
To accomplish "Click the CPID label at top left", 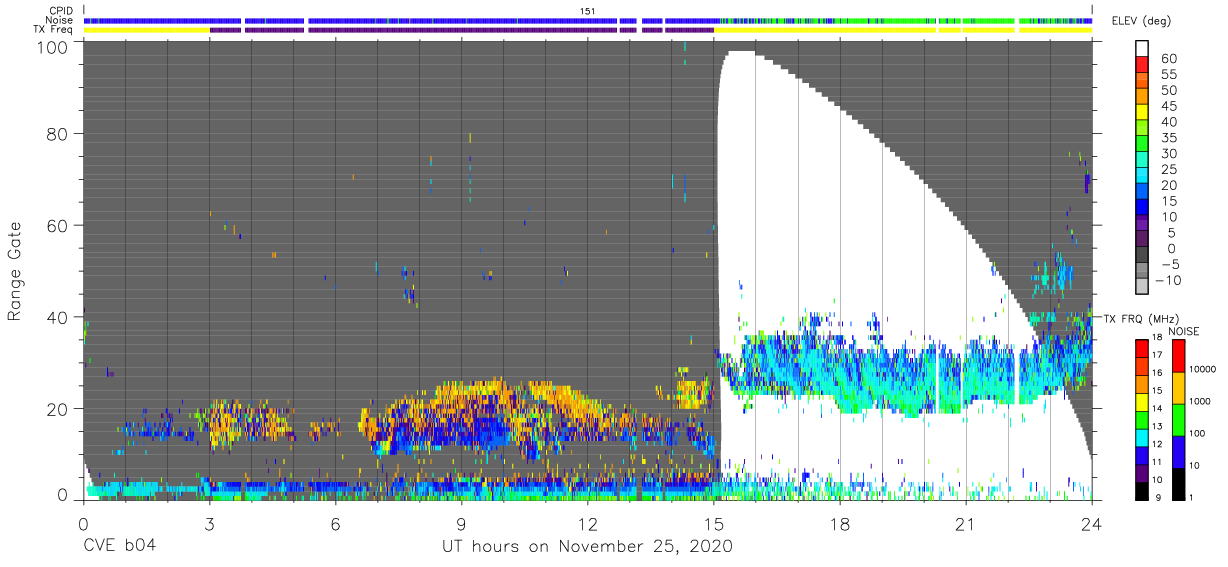I will 62,11.
